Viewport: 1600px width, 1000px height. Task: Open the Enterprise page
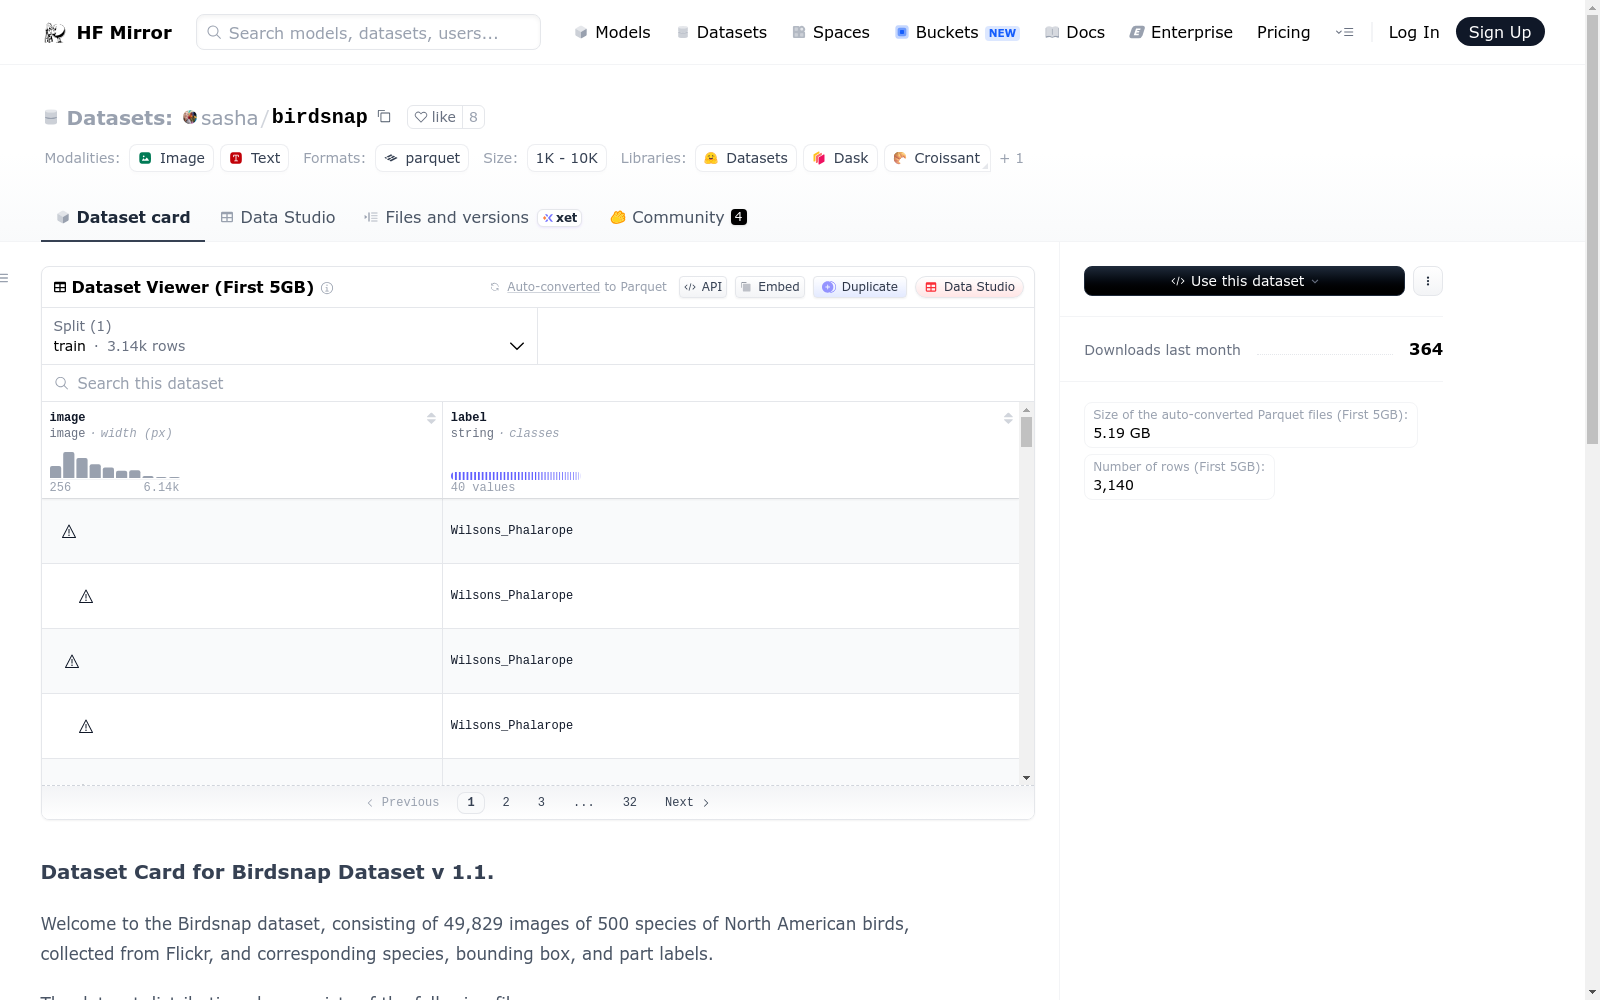pyautogui.click(x=1181, y=32)
